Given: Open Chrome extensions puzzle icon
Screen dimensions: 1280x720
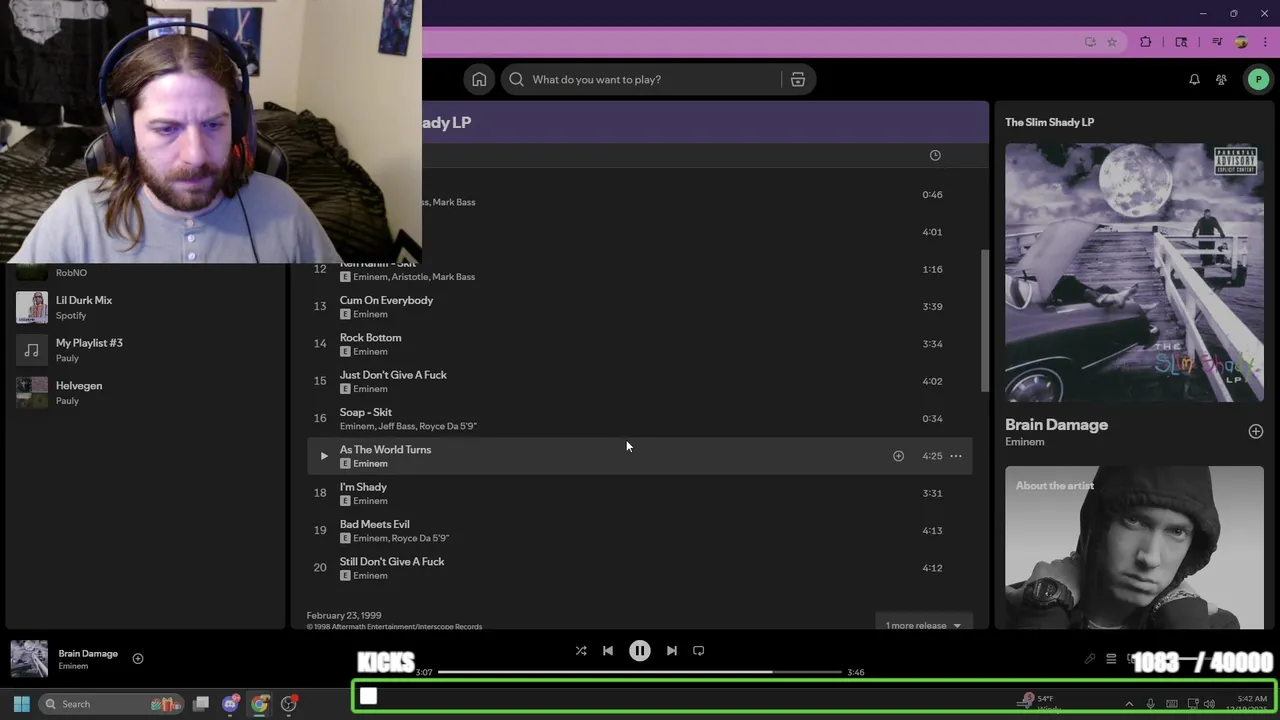Looking at the screenshot, I should tap(1146, 42).
